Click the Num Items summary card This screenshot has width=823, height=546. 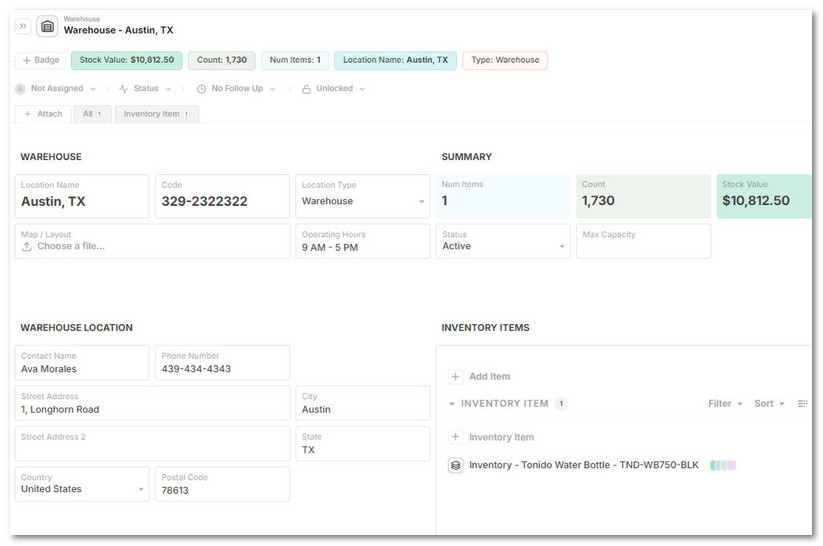503,196
